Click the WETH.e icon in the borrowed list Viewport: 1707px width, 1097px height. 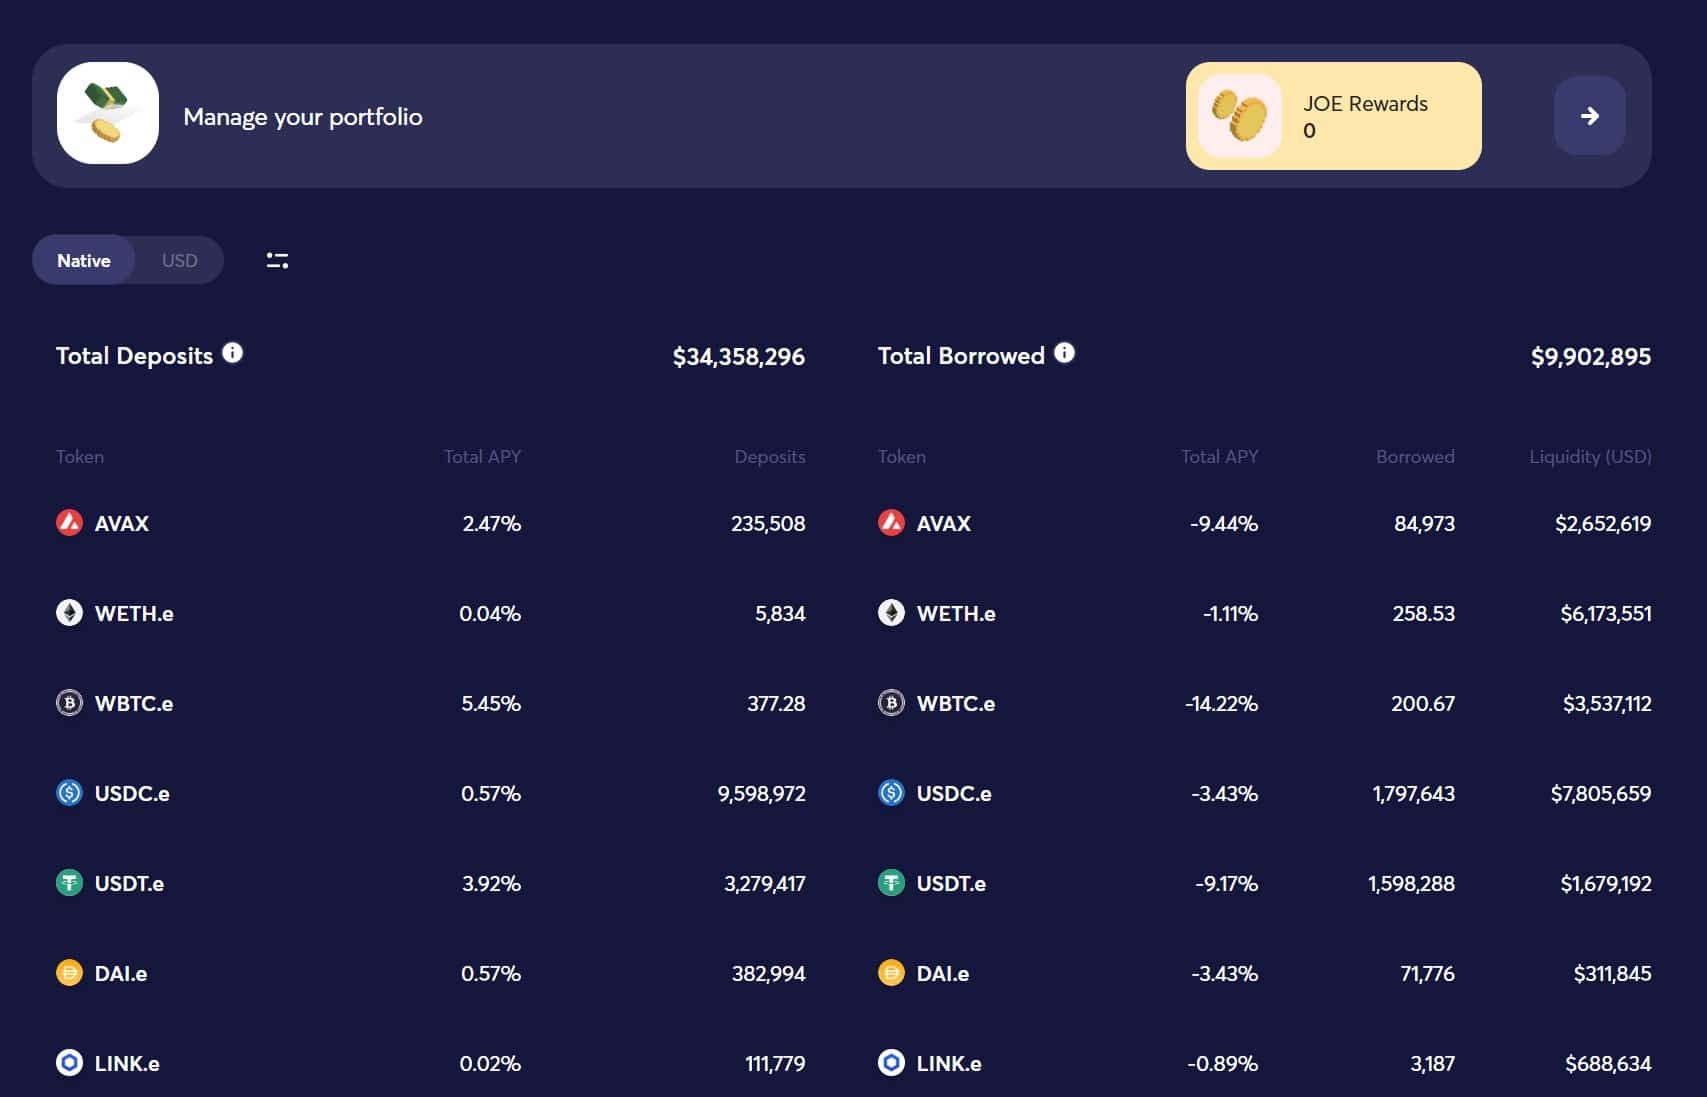pos(891,613)
